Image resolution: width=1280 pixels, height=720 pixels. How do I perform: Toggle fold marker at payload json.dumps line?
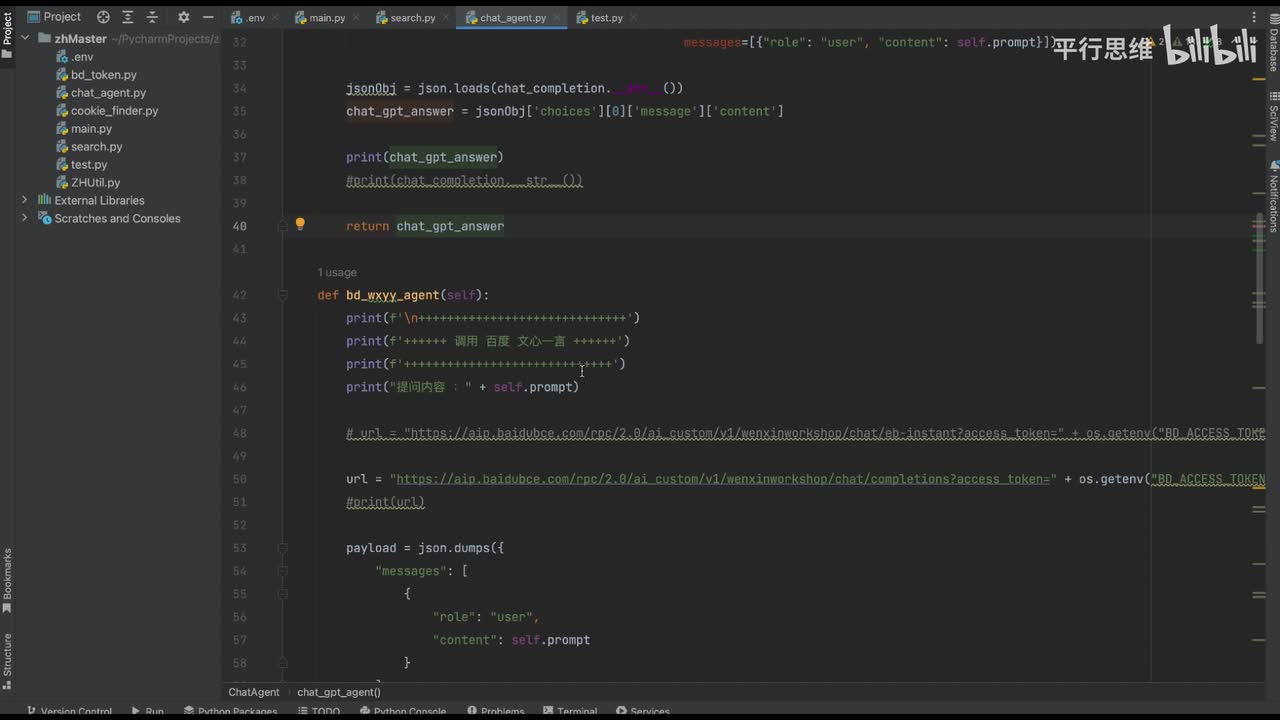pyautogui.click(x=283, y=548)
